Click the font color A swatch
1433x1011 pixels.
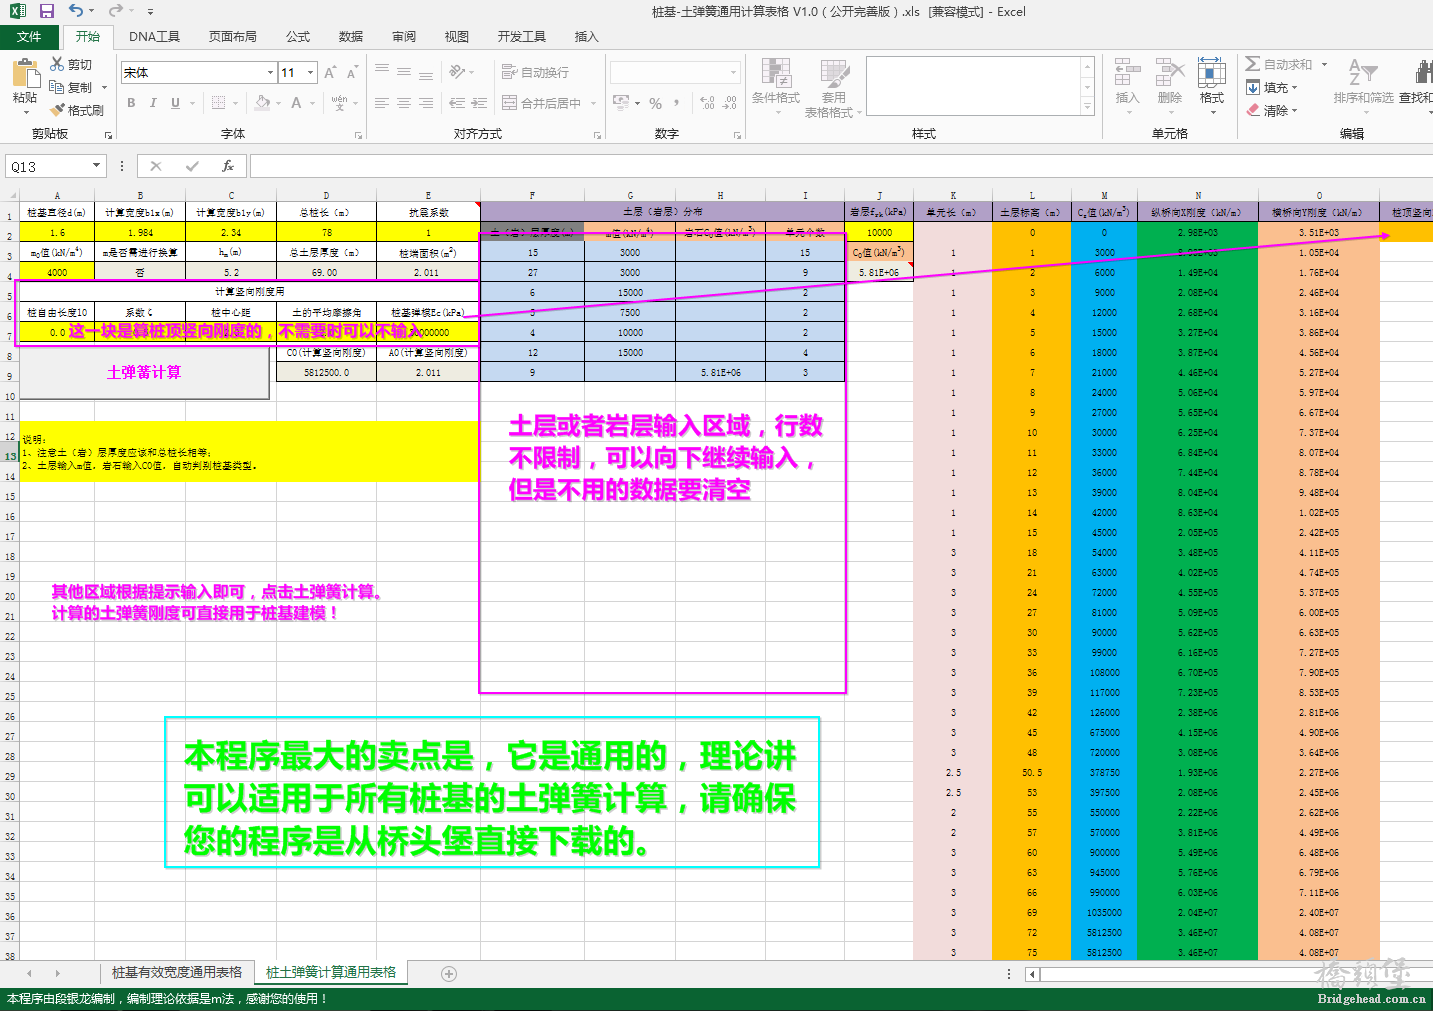[296, 102]
